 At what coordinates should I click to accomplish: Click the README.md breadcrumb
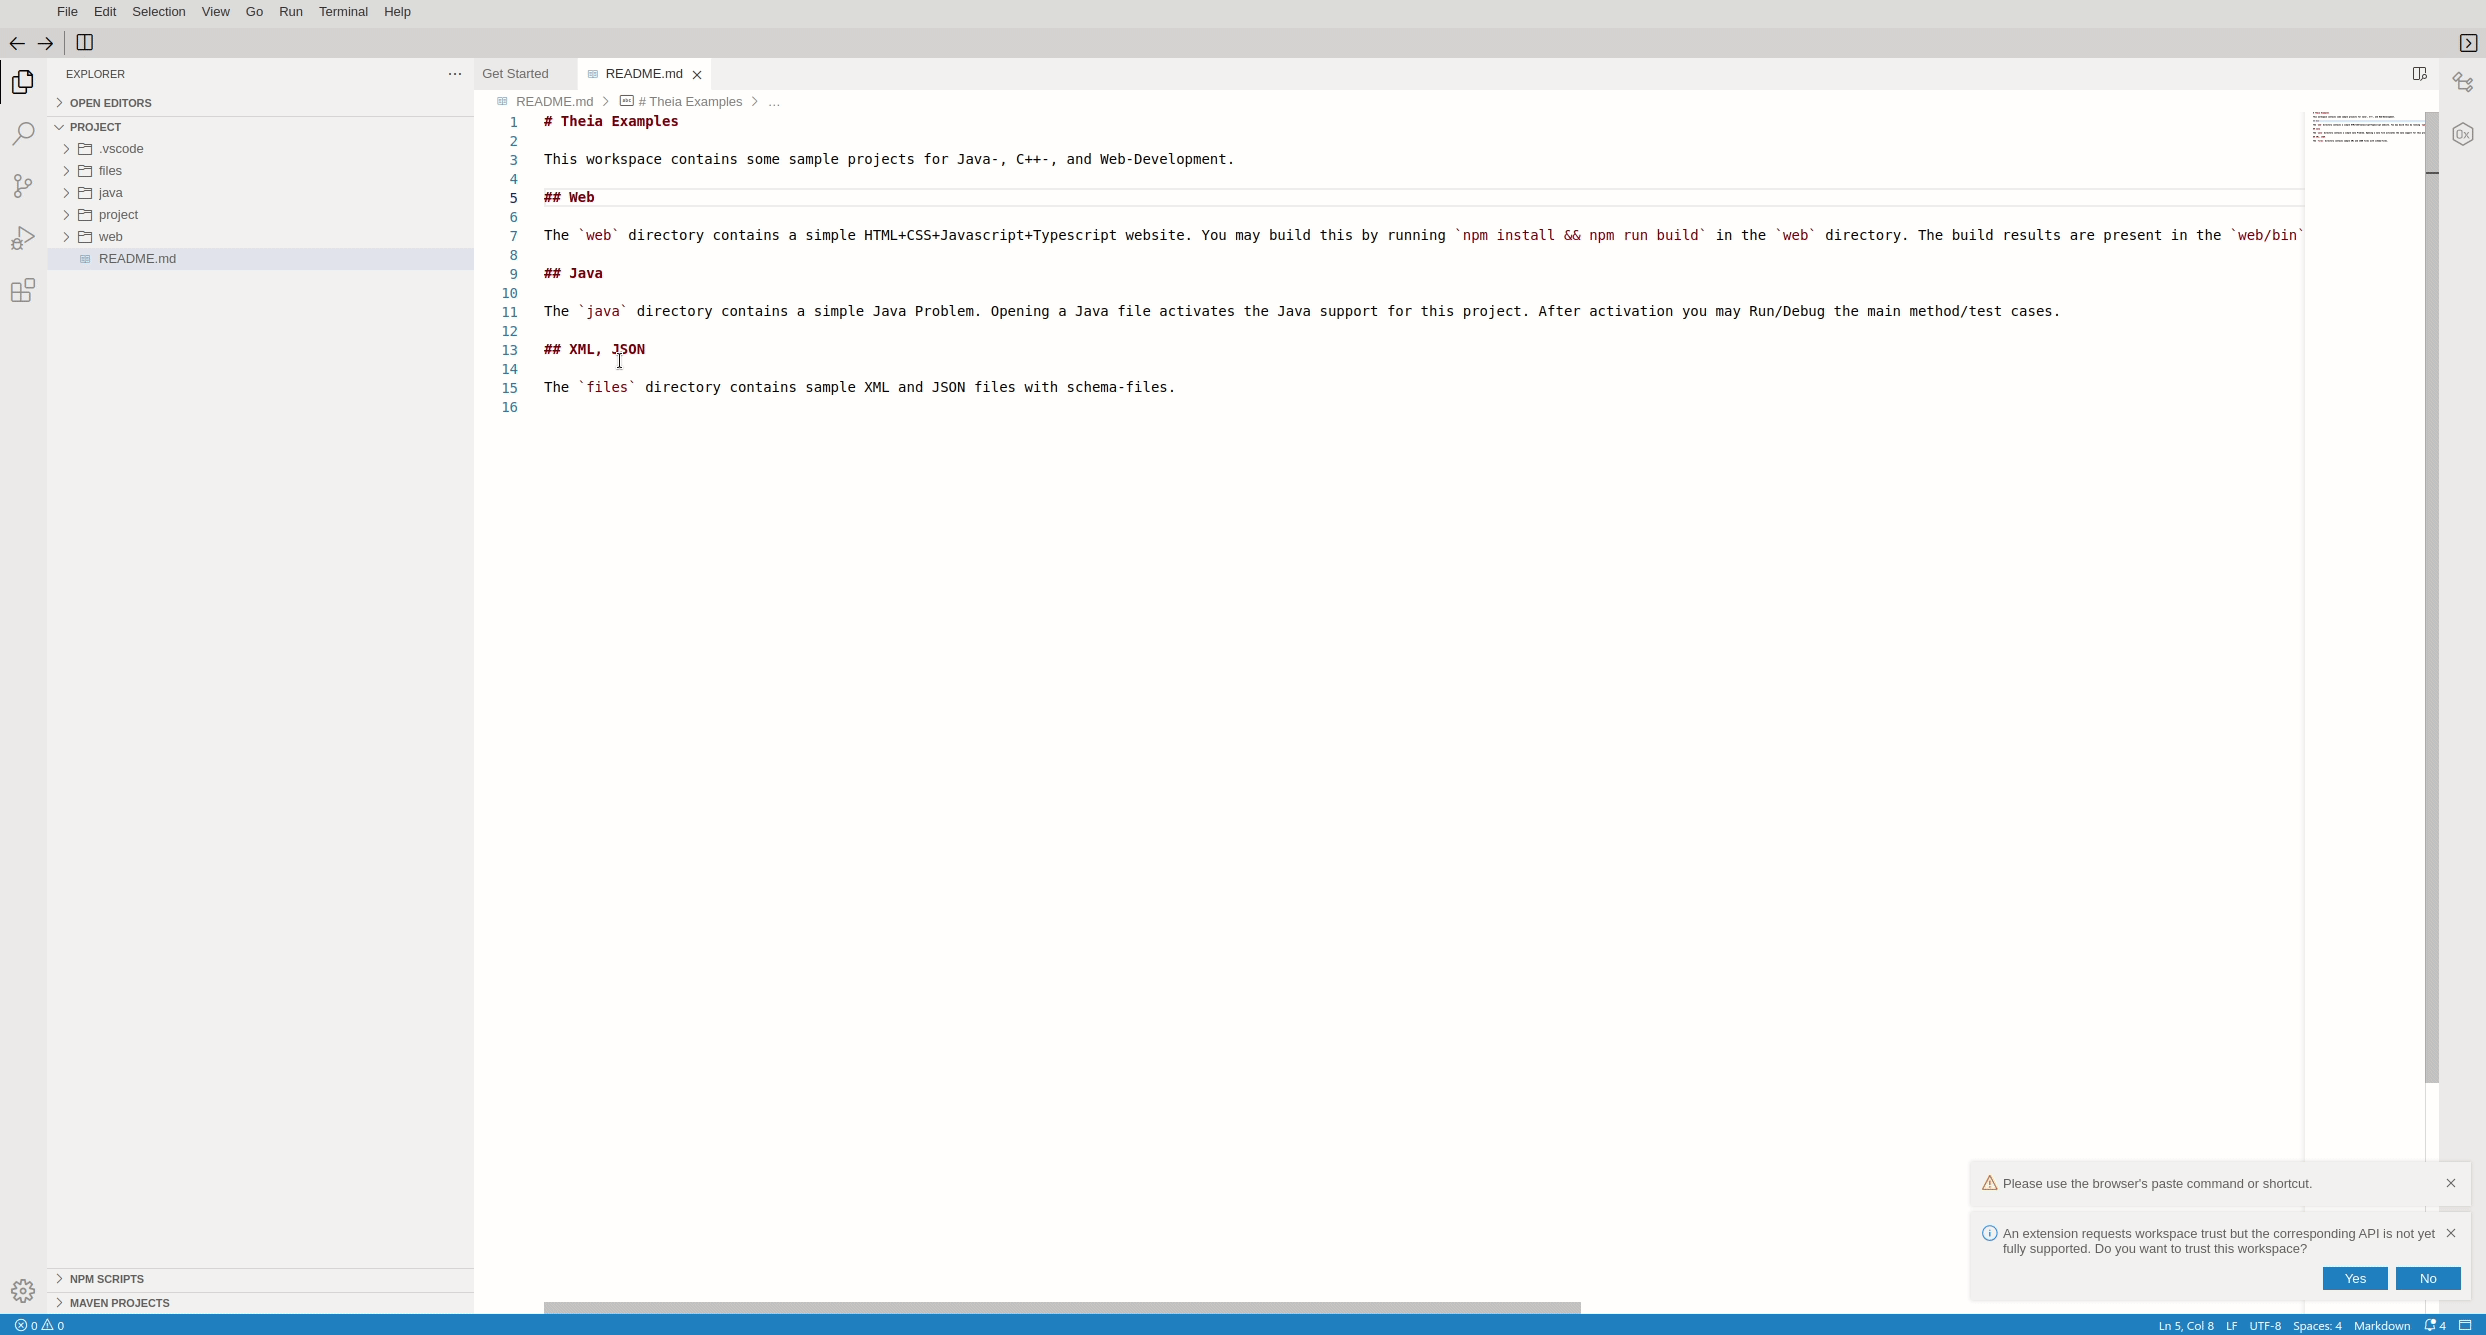pyautogui.click(x=554, y=101)
